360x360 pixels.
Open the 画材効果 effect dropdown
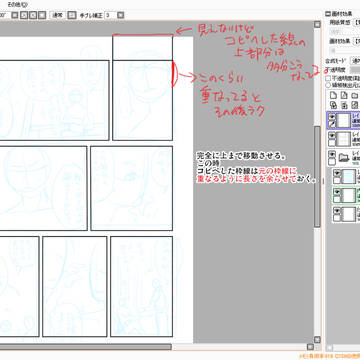pos(357,41)
